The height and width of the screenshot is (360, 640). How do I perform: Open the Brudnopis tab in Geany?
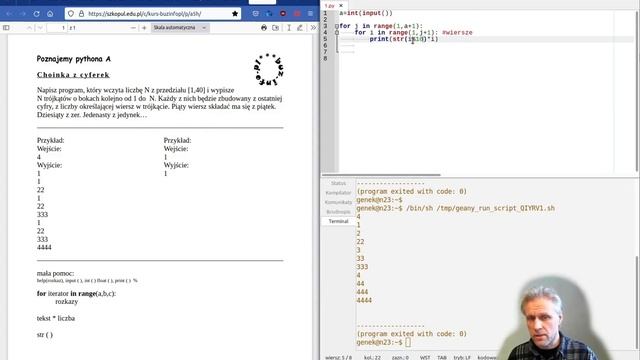(x=338, y=211)
